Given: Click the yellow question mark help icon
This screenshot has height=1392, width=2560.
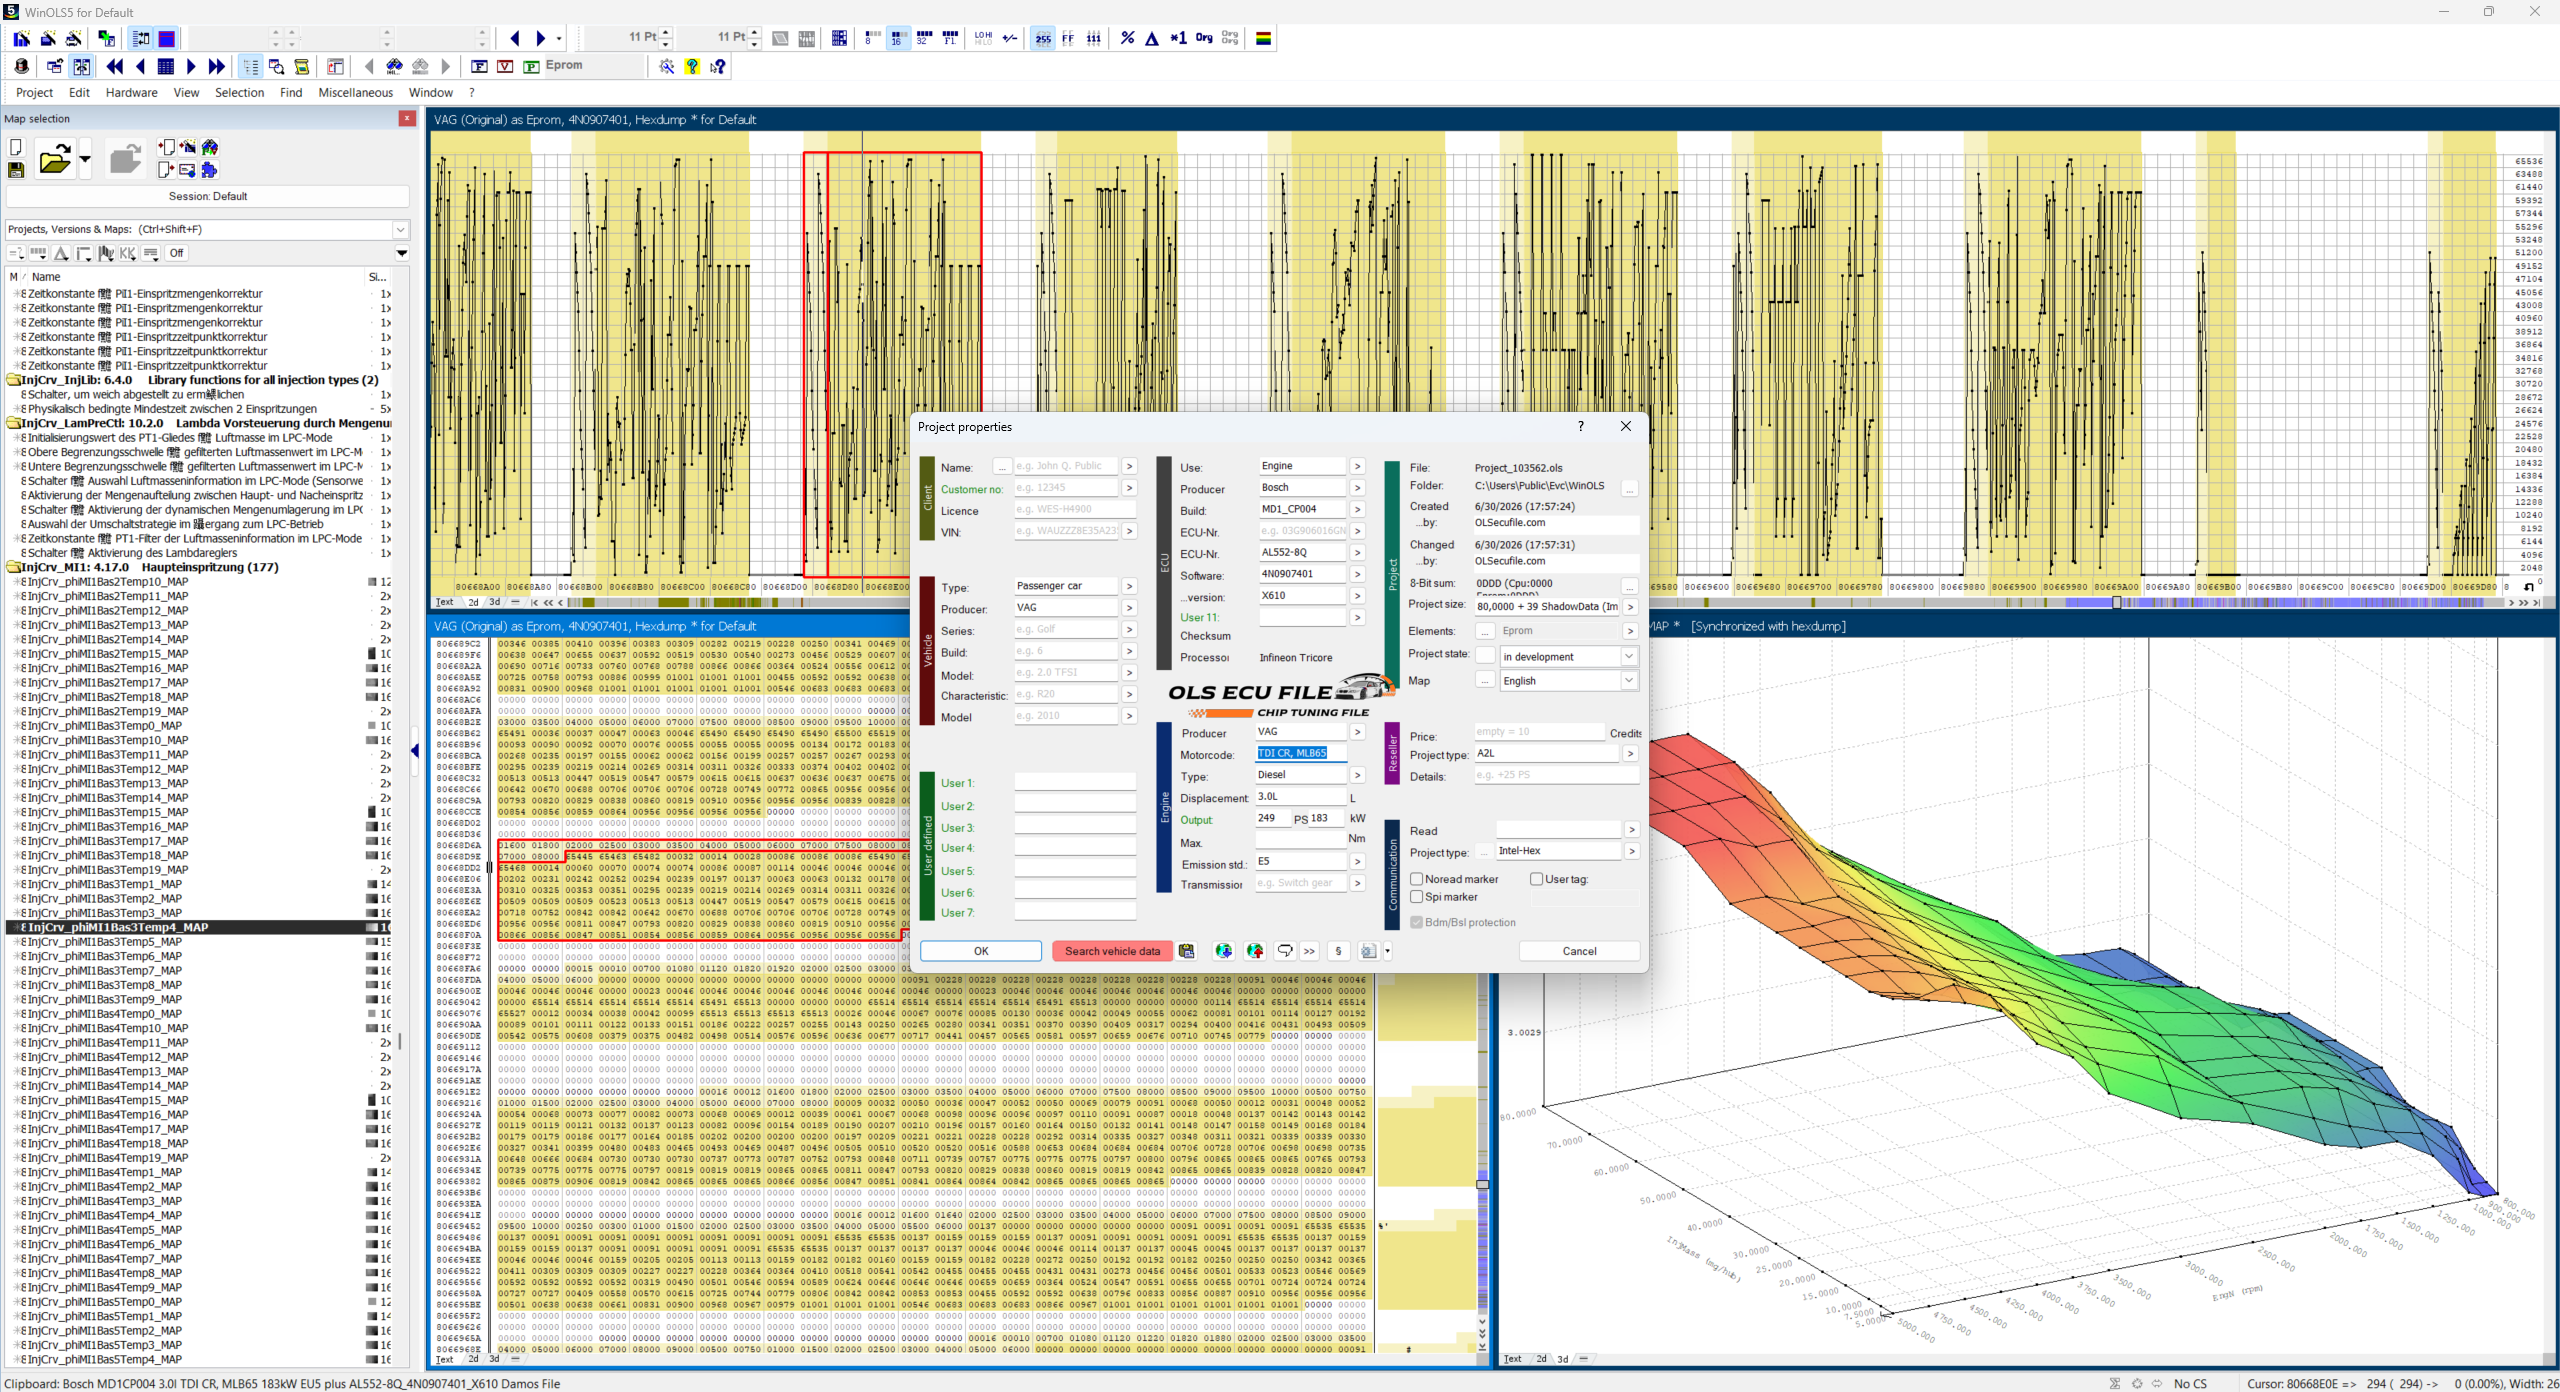Looking at the screenshot, I should click(692, 66).
